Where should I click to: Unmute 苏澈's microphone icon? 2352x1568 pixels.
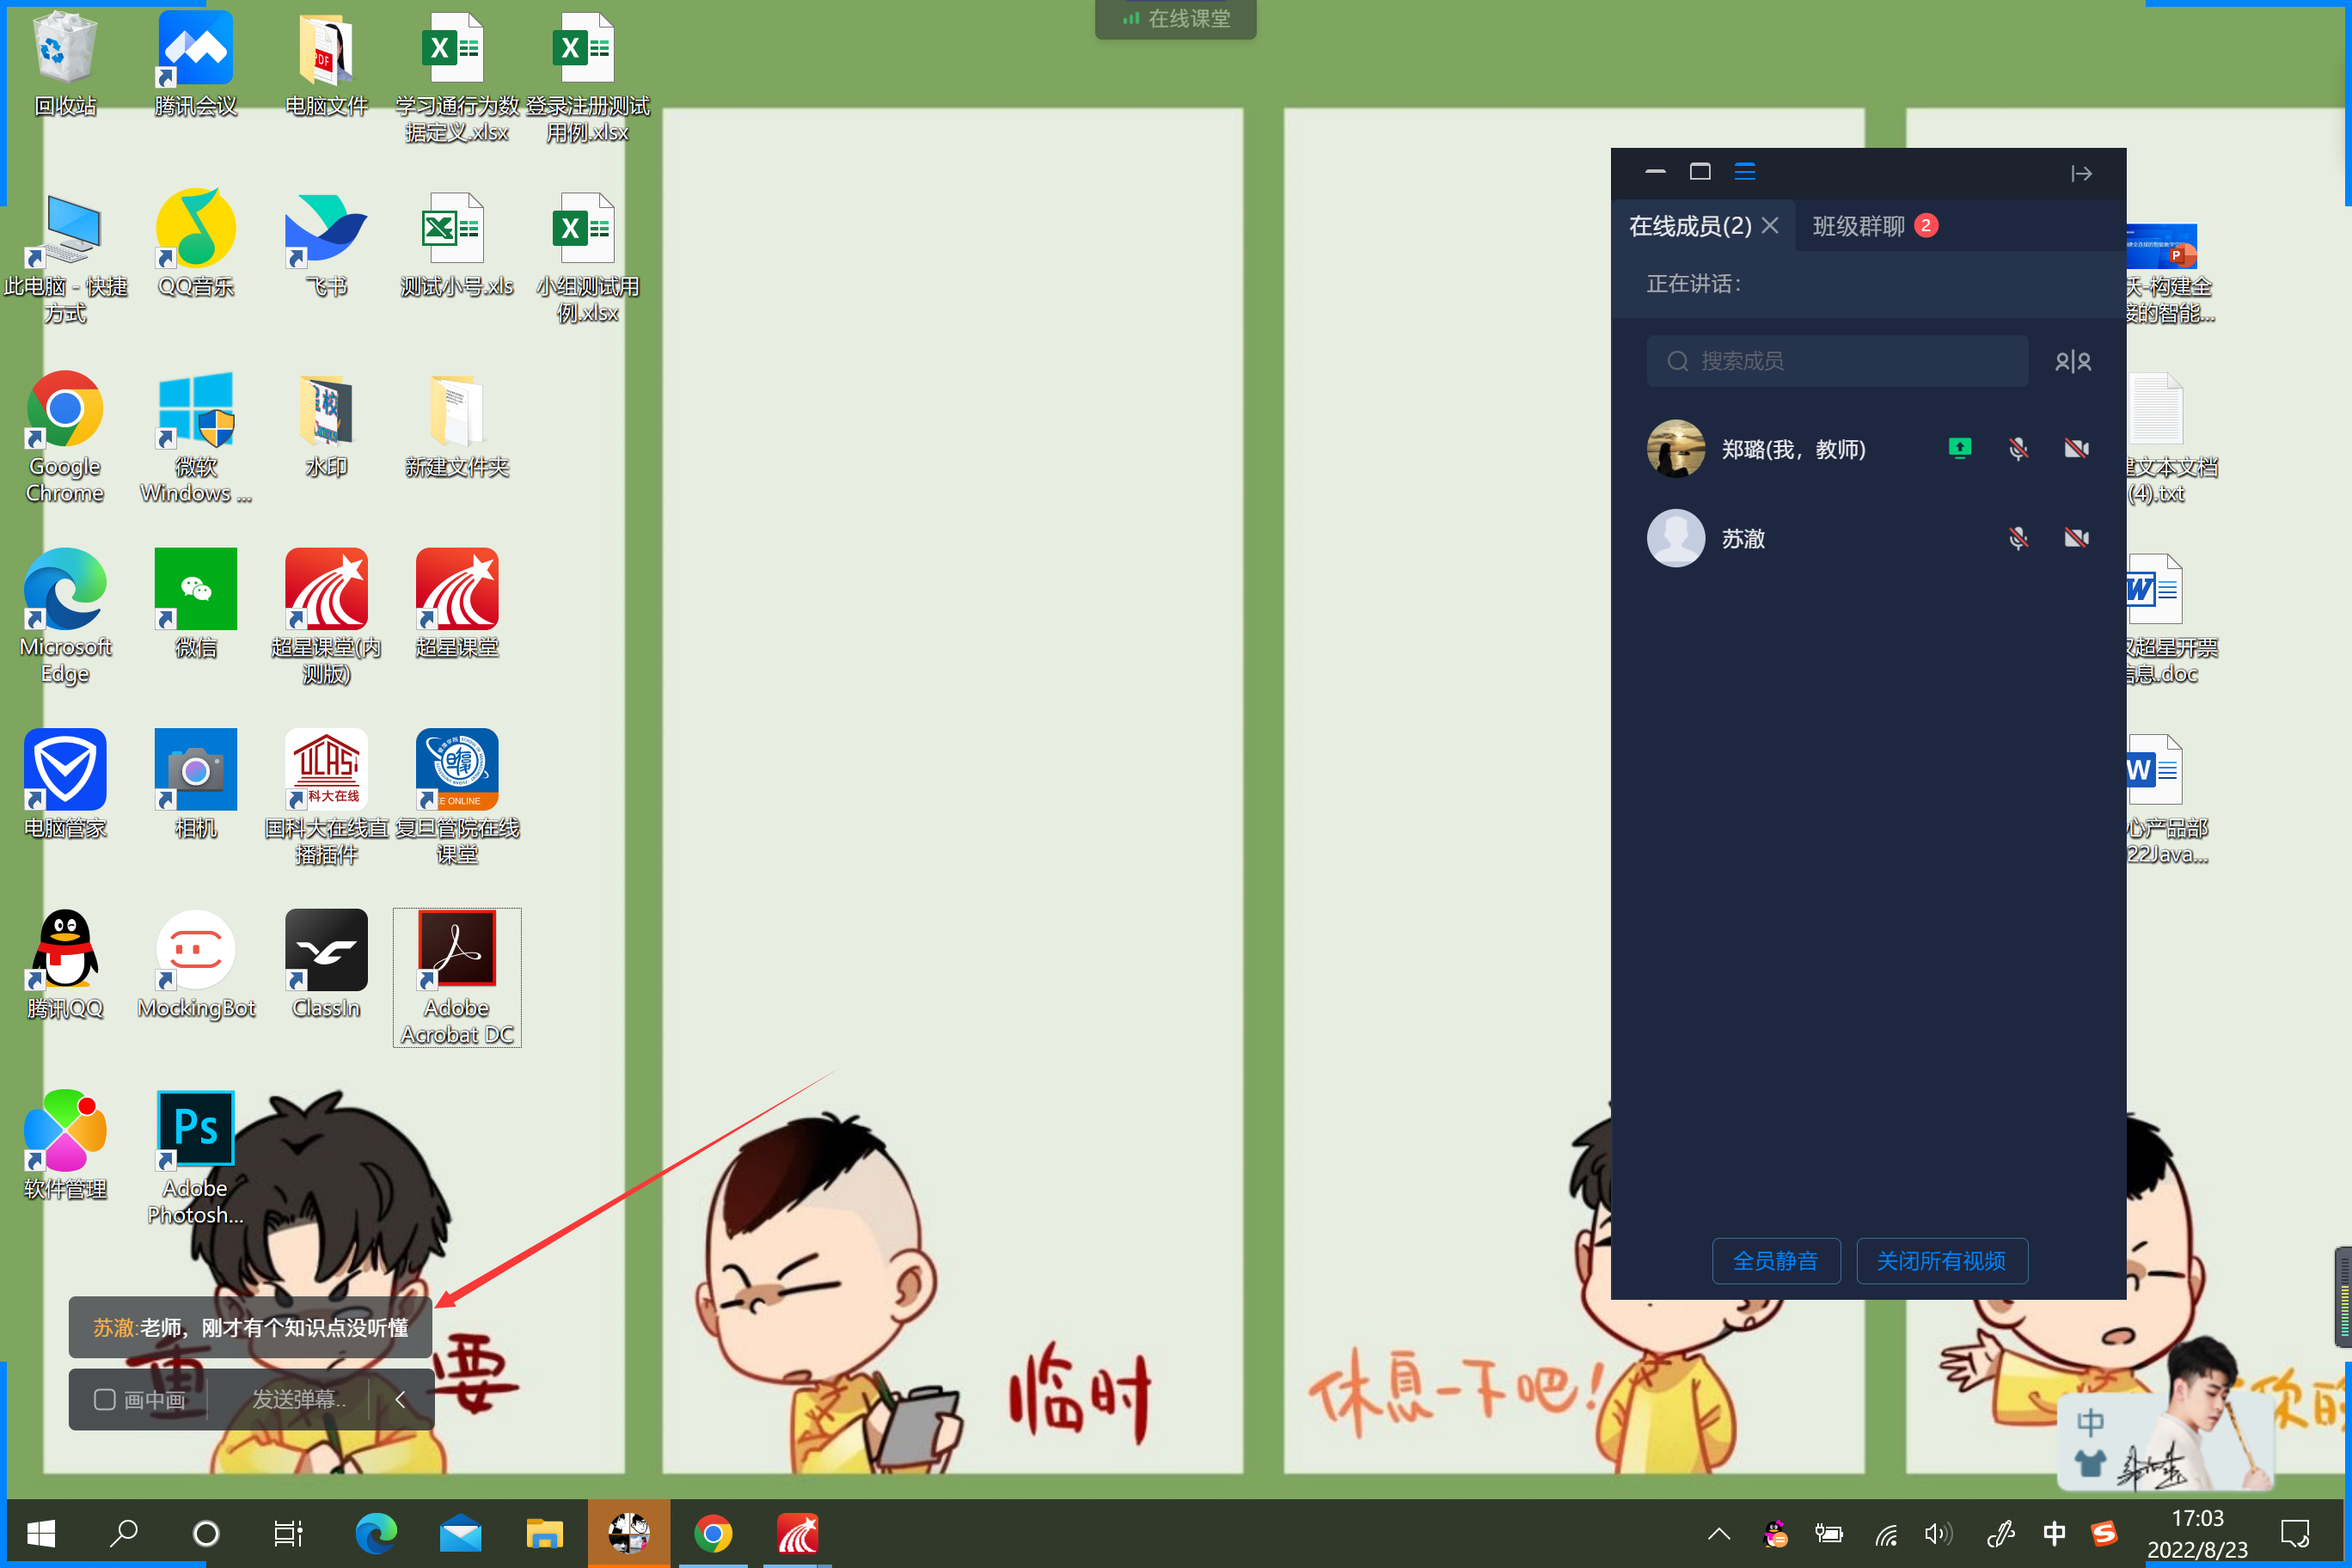click(x=2018, y=539)
